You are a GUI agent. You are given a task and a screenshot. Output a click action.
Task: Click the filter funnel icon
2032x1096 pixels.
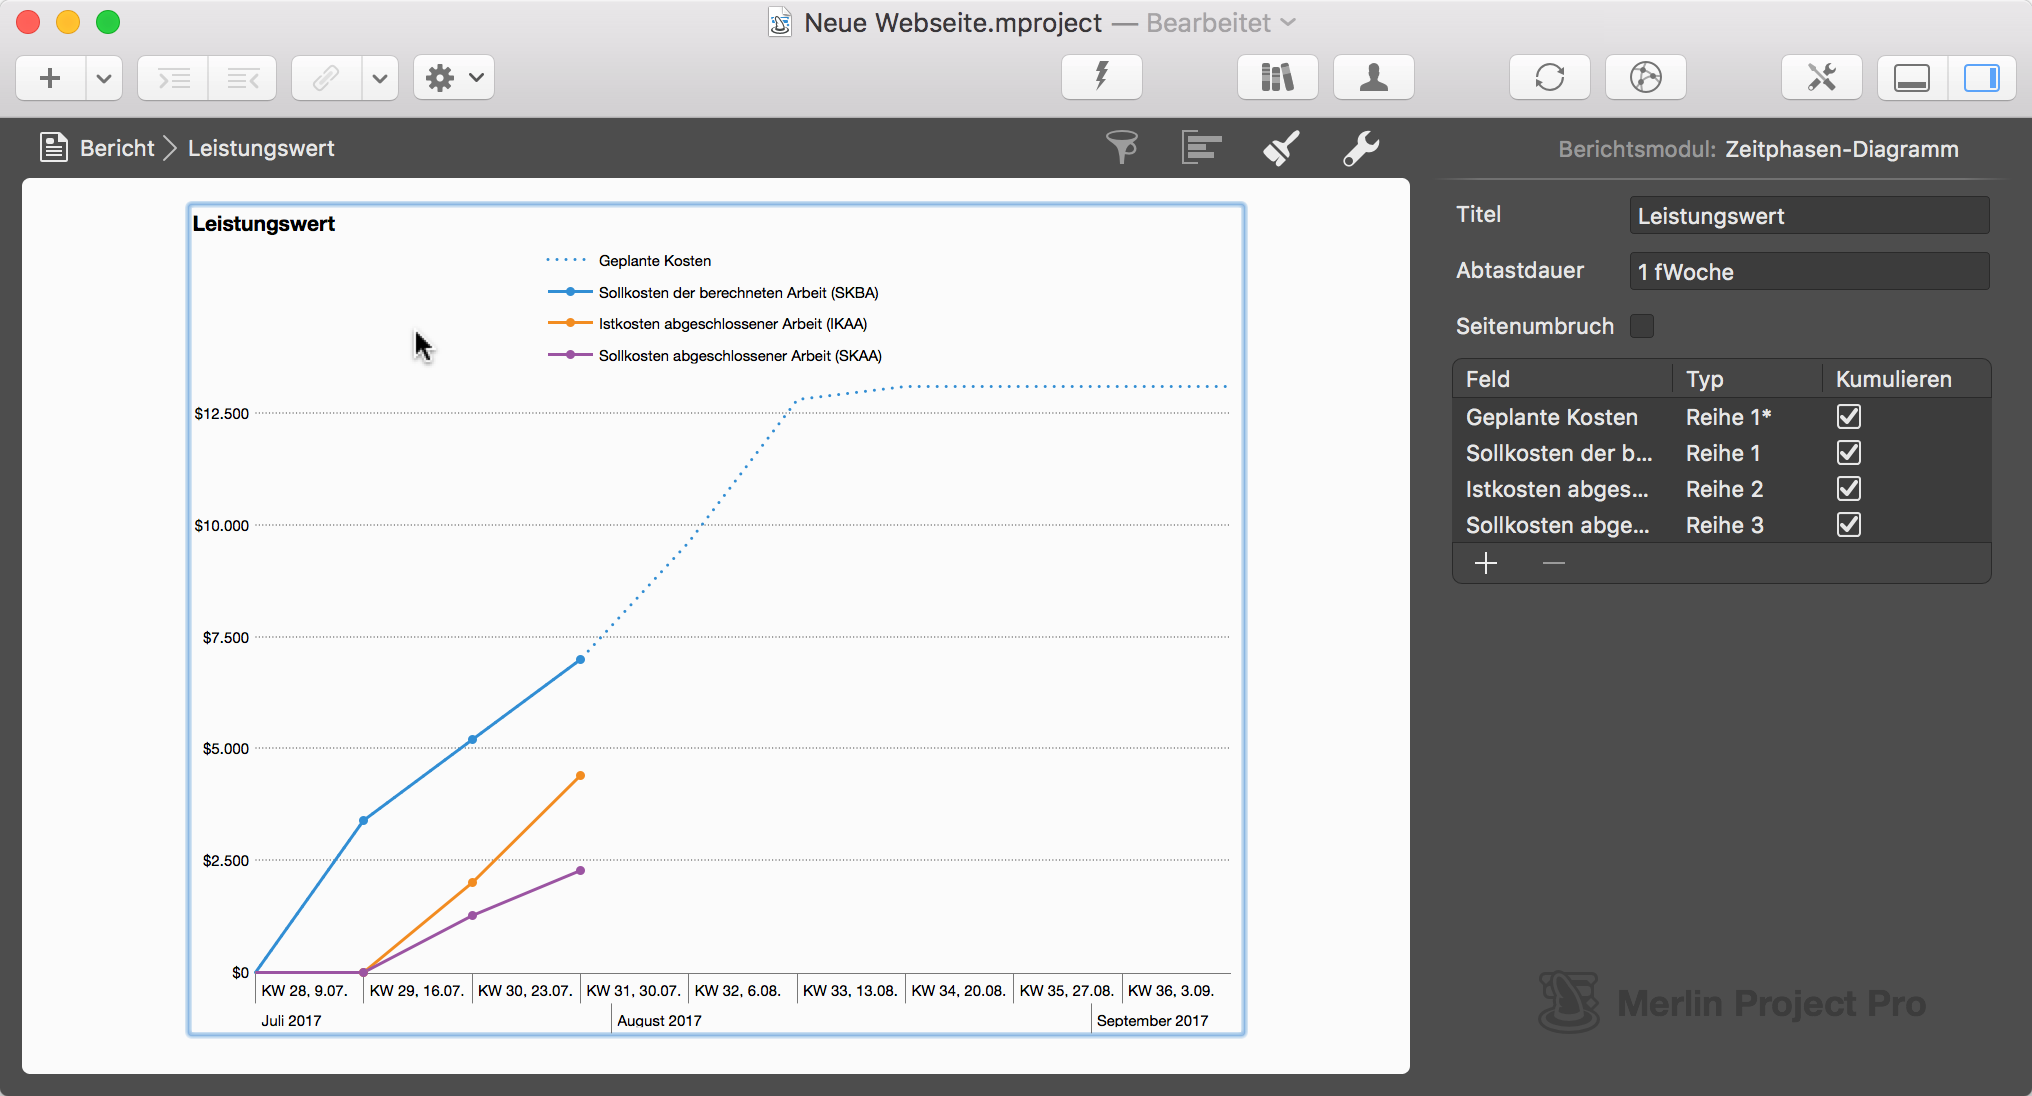click(1122, 148)
